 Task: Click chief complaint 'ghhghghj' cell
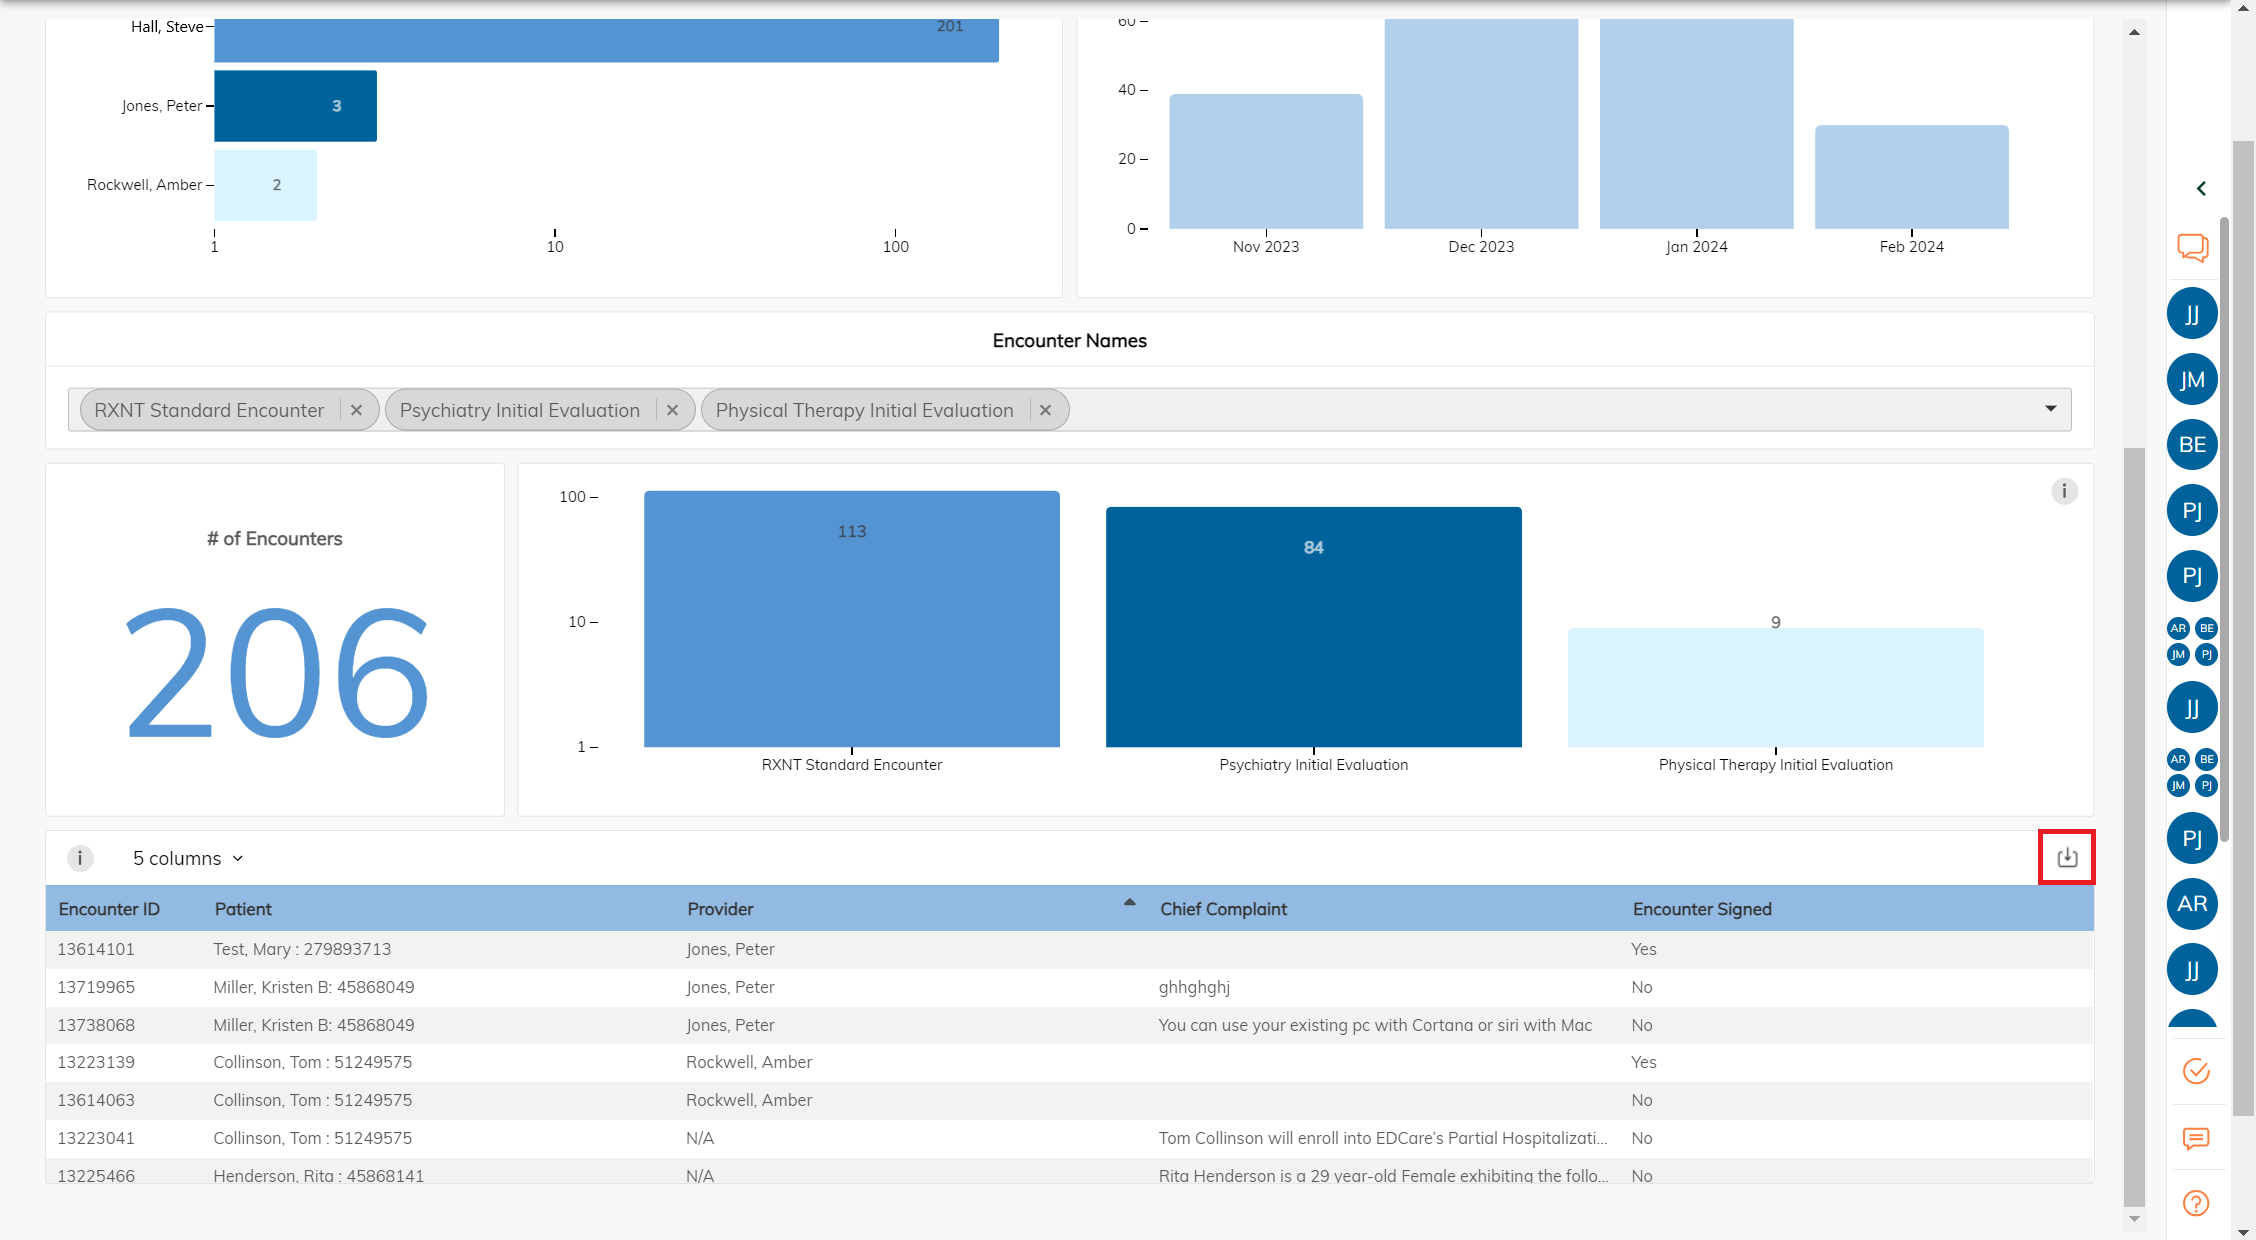click(x=1194, y=987)
